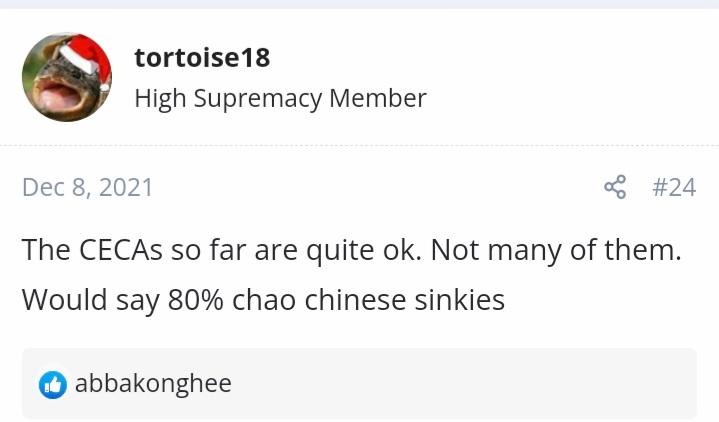The width and height of the screenshot is (719, 422).
Task: Click the word CECAs in the post
Action: [x=121, y=249]
